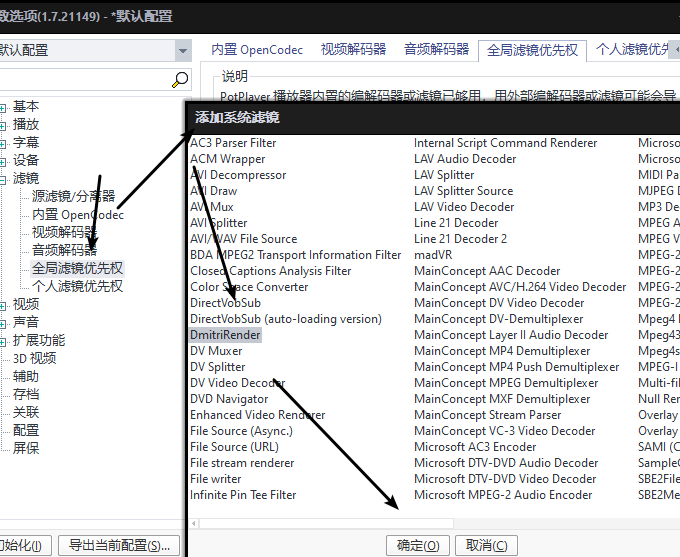
Task: Expand the 字幕 tree node
Action: [3, 144]
